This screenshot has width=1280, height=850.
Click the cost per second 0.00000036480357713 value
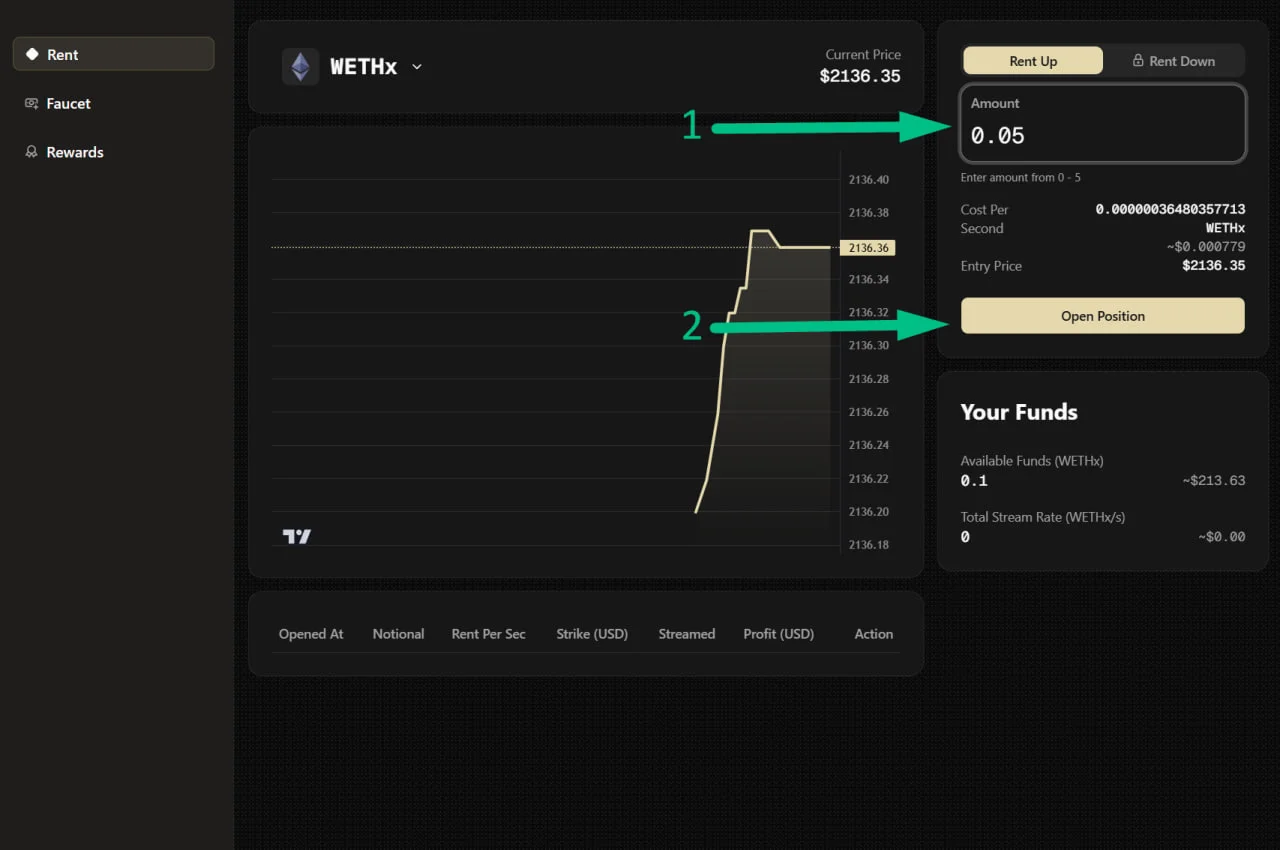pyautogui.click(x=1170, y=210)
